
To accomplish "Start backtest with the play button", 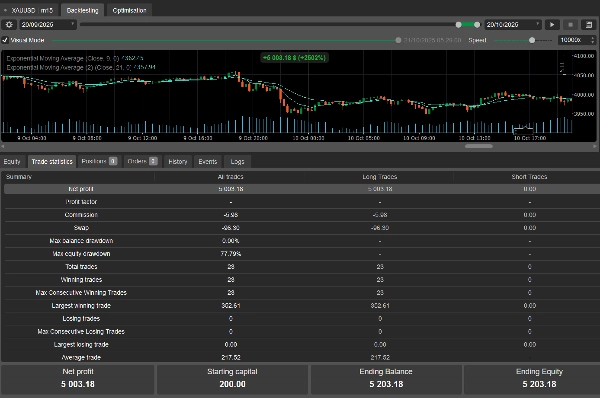I will coord(552,25).
